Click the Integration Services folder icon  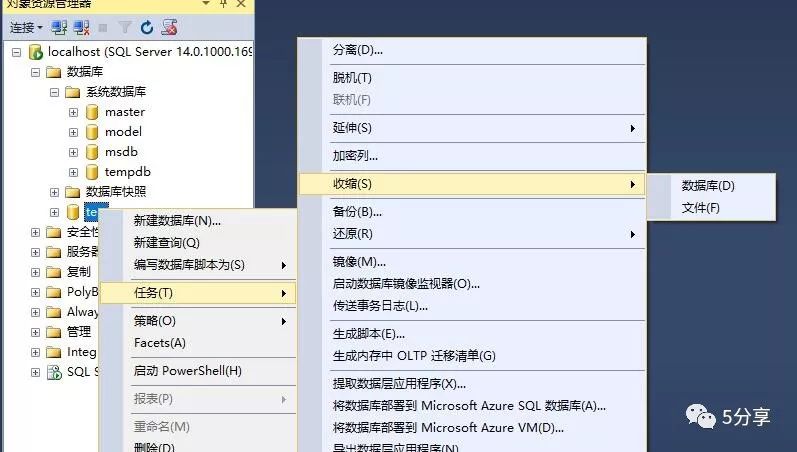coord(53,352)
